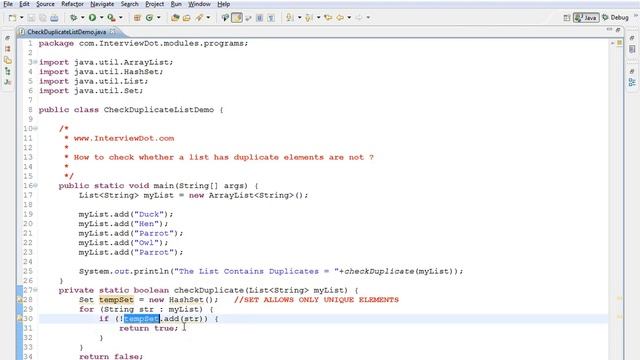Click the Open Task folder icon

coord(187,18)
